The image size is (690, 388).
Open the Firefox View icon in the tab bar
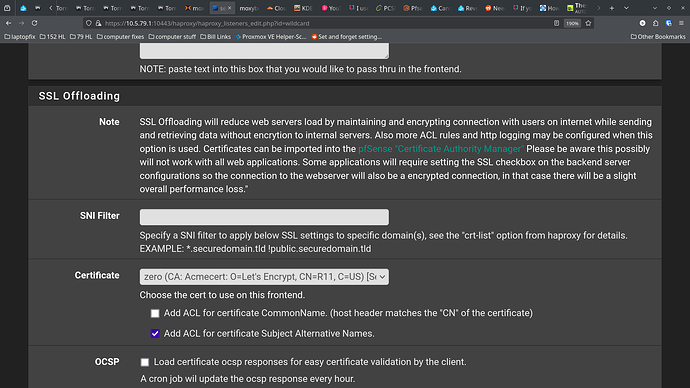pyautogui.click(x=7, y=8)
